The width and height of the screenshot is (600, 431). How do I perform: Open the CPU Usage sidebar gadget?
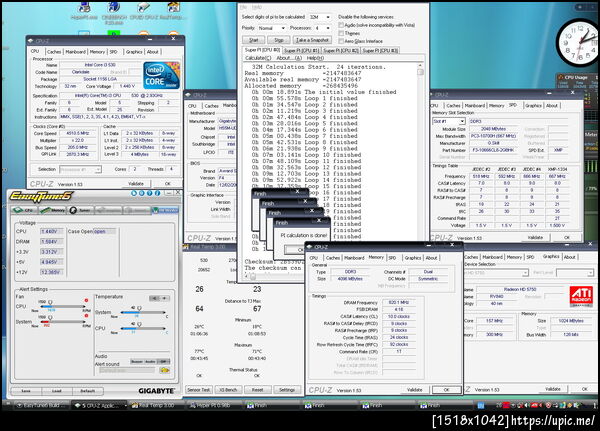tap(576, 81)
